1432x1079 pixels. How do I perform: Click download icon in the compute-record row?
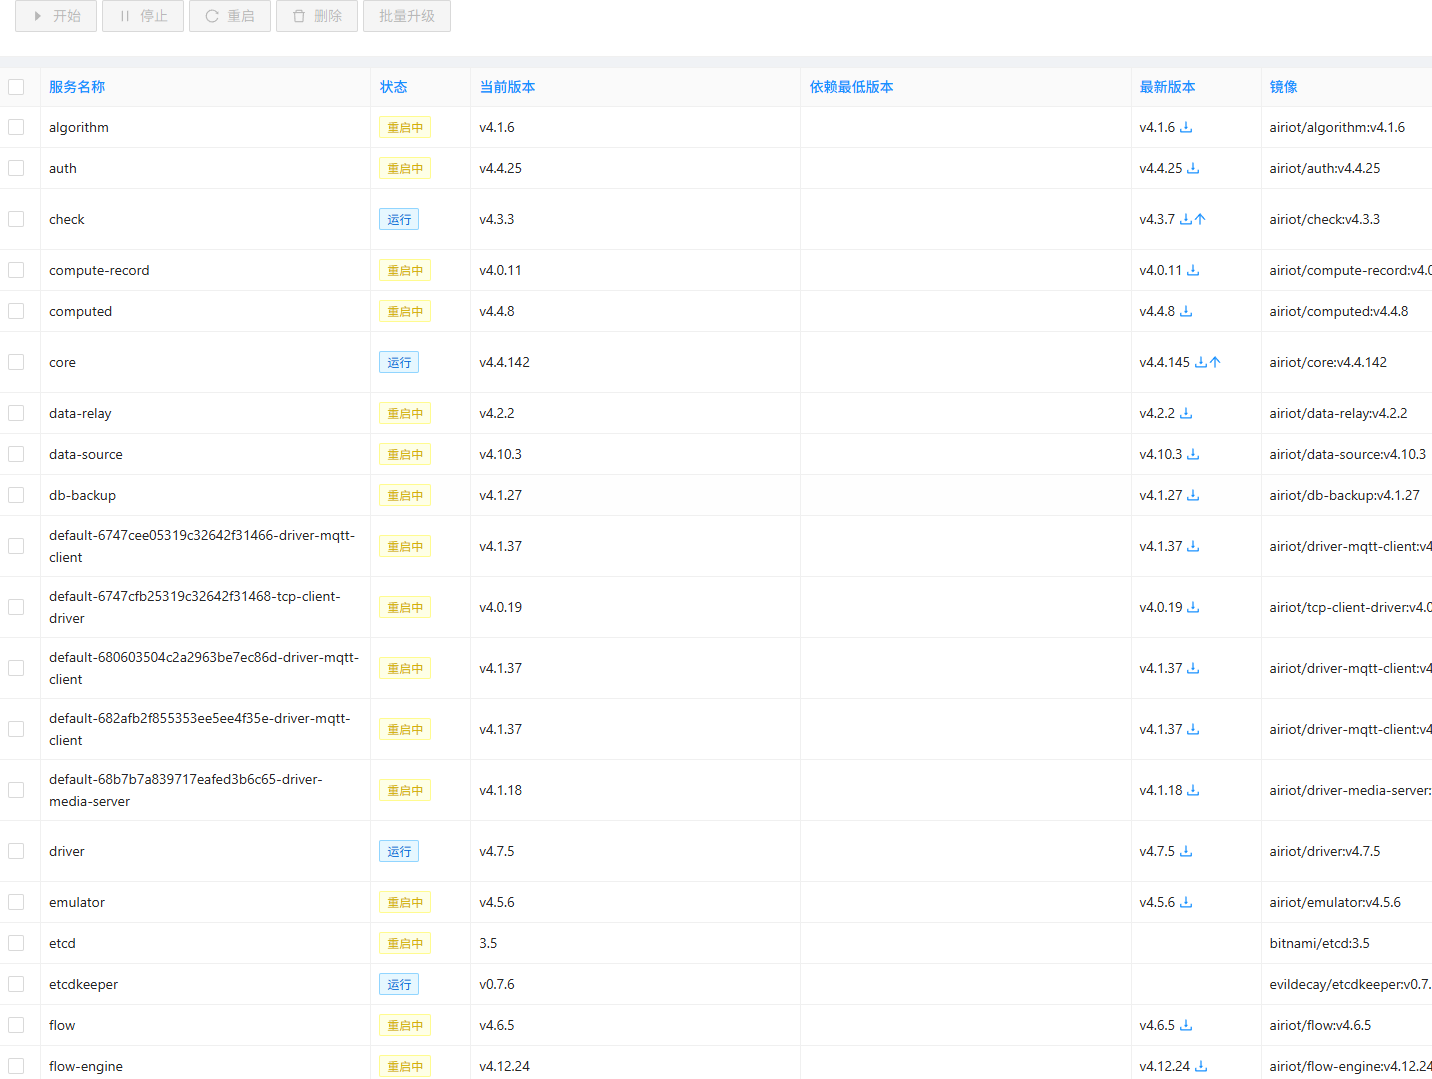pyautogui.click(x=1193, y=270)
